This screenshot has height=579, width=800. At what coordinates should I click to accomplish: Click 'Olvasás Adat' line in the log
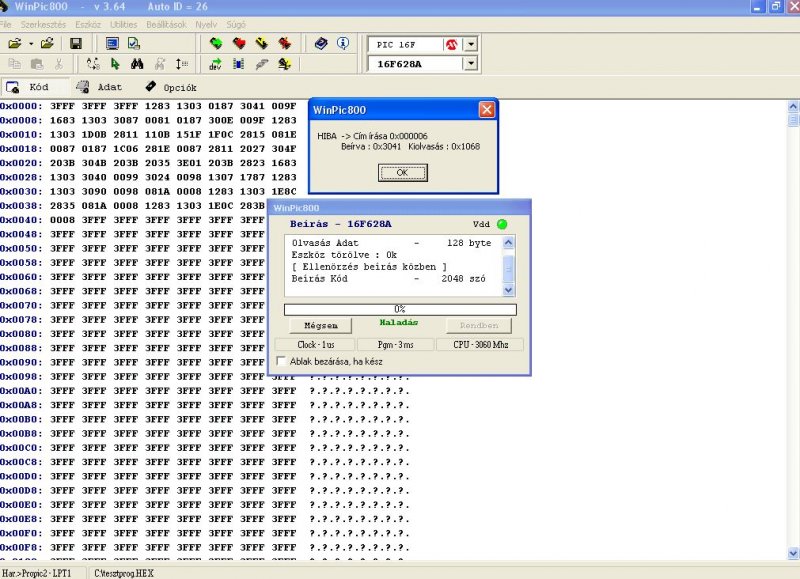click(391, 243)
